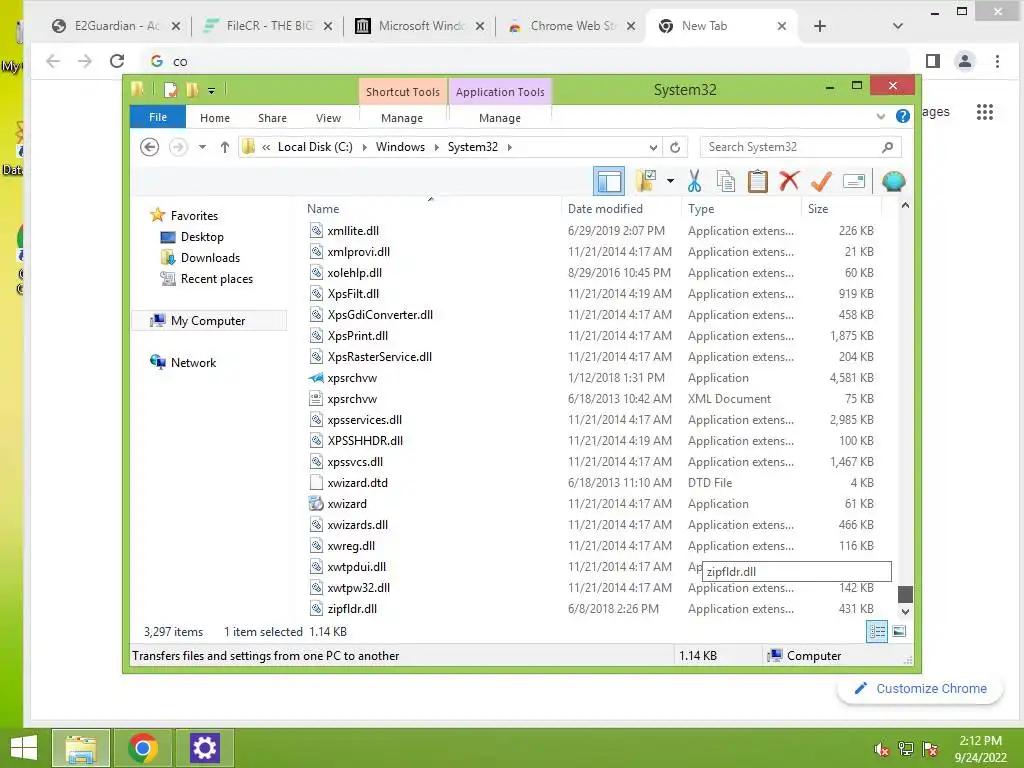Click the Paste clipboard icon
1024x768 pixels.
pos(758,182)
